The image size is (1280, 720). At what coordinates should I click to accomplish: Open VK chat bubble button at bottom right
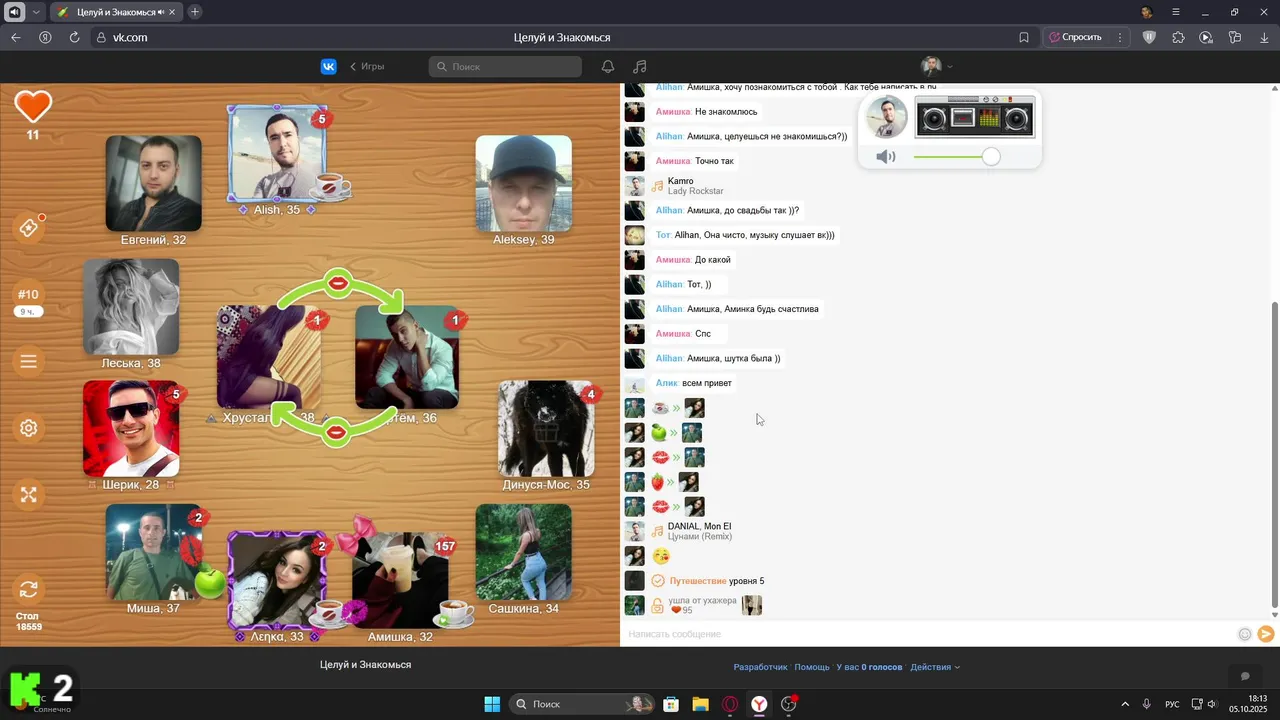(x=1245, y=677)
